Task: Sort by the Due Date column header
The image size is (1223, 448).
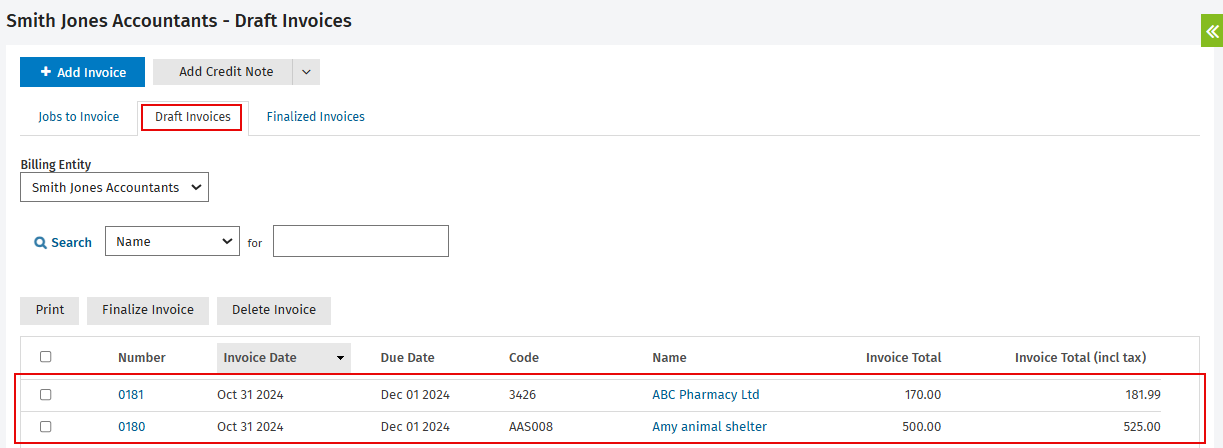Action: tap(408, 358)
